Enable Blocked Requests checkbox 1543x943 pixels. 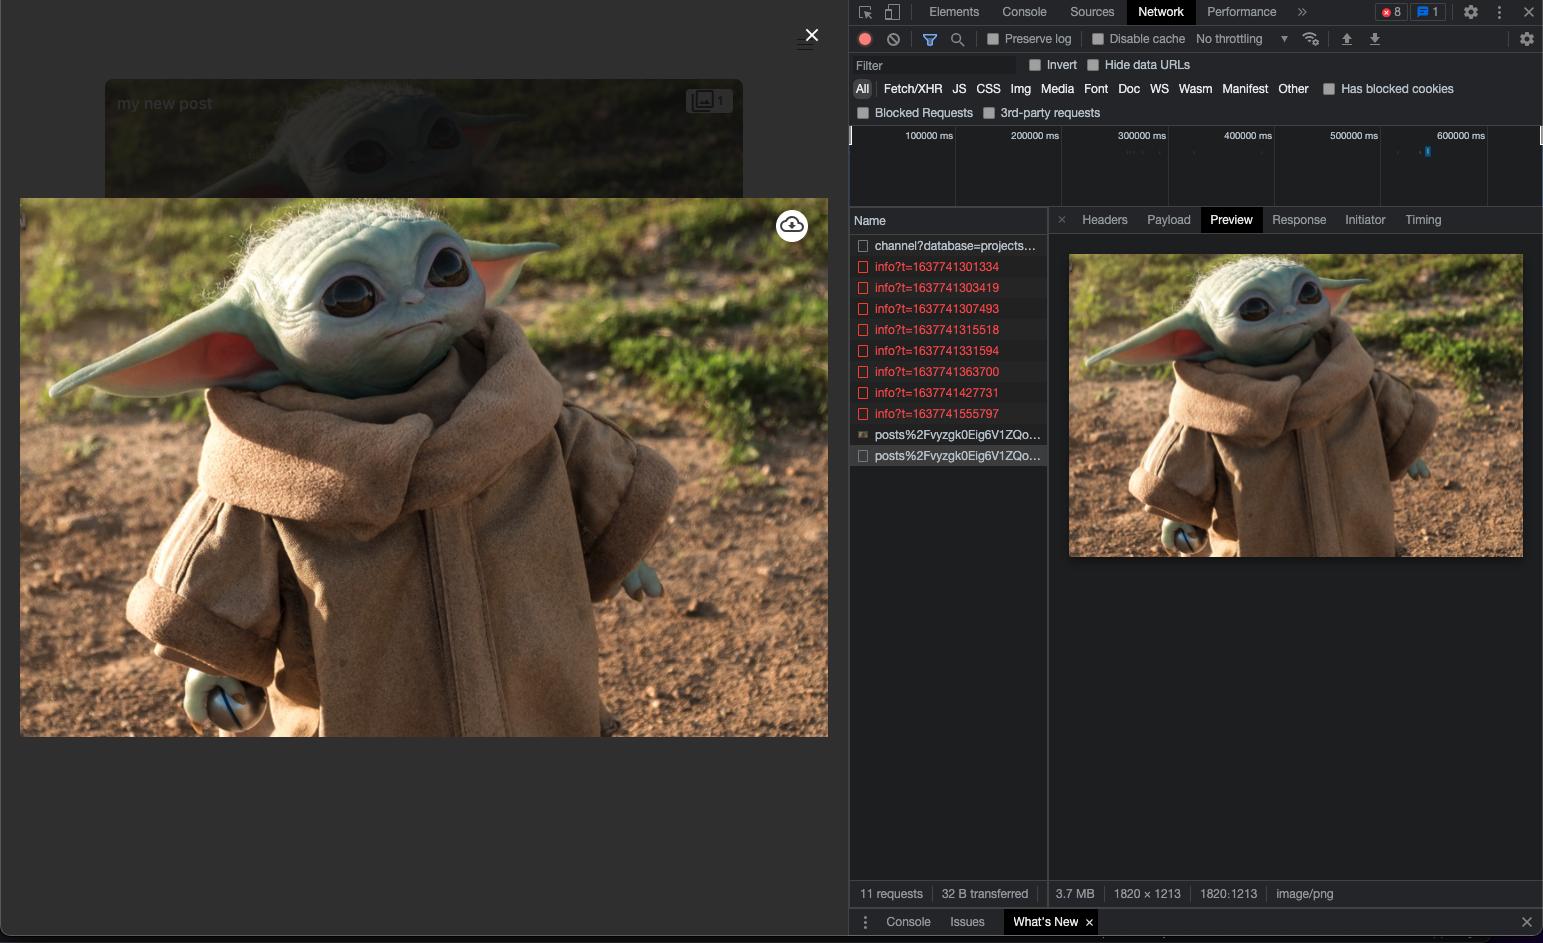[x=863, y=113]
